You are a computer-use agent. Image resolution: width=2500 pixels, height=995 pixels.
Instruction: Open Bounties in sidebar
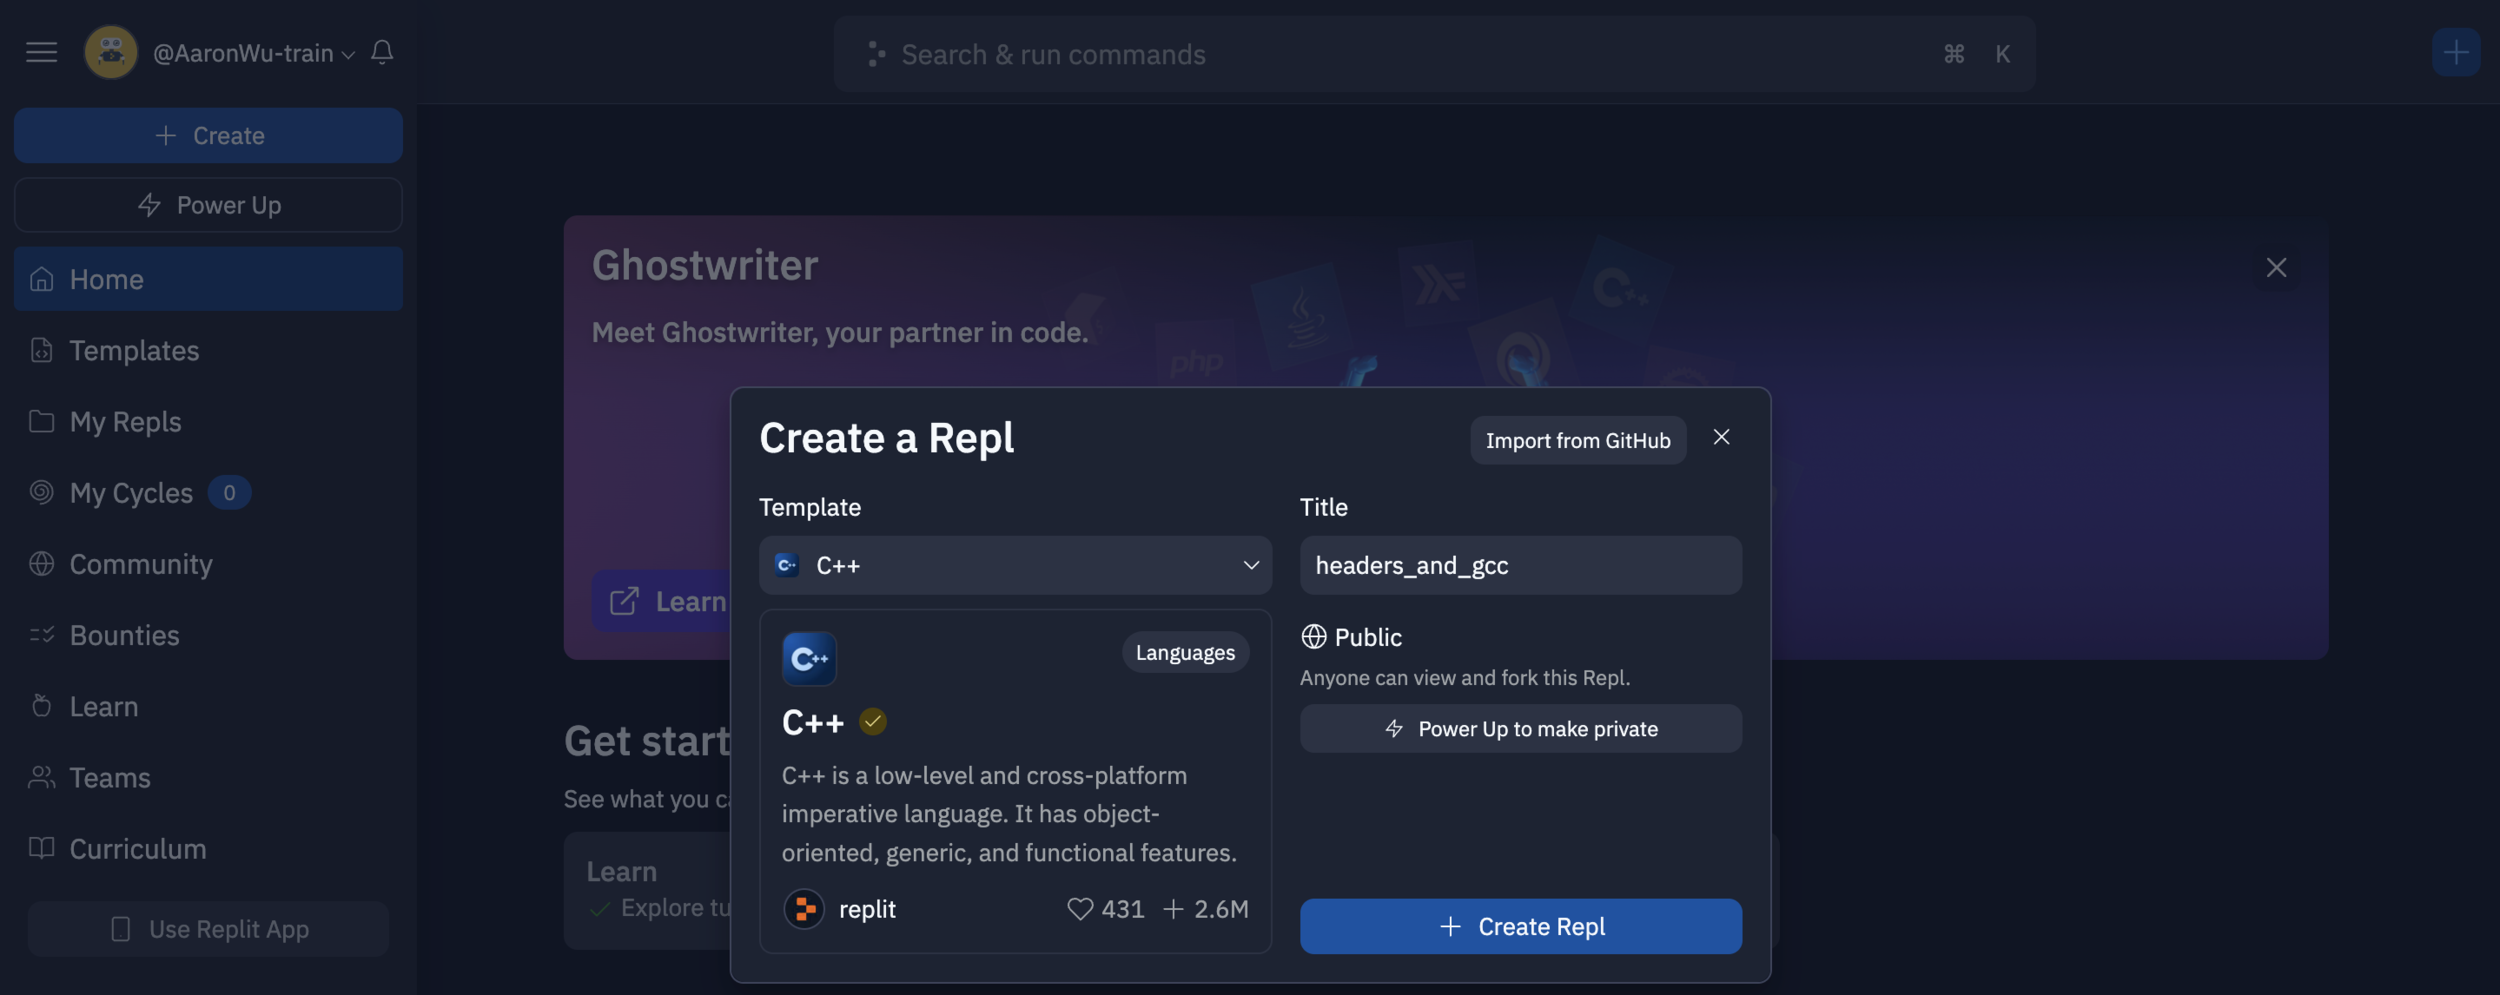tap(208, 635)
